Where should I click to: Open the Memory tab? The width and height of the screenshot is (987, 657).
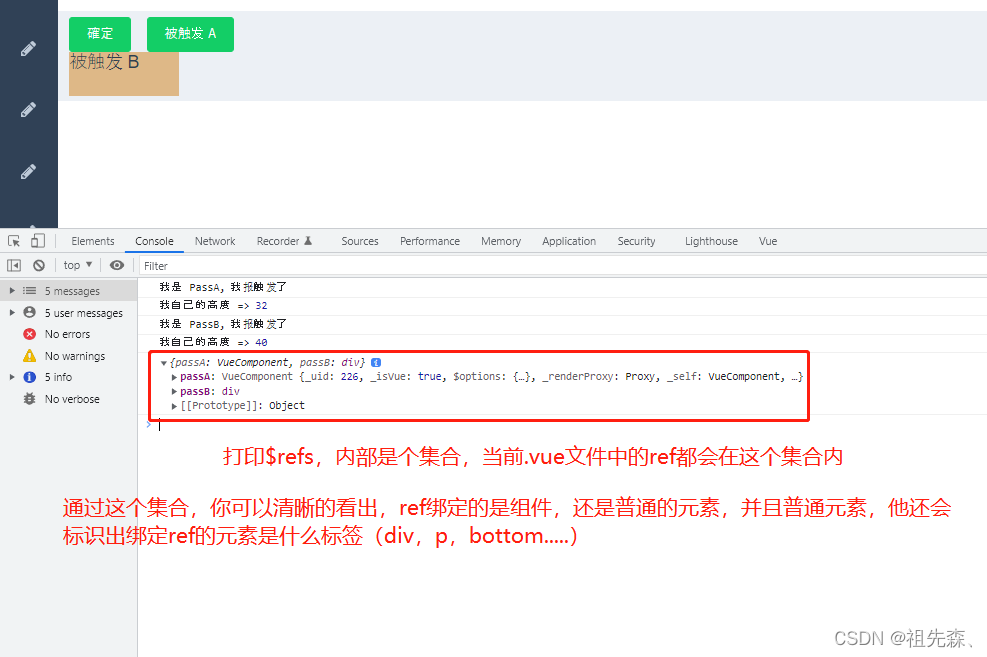pos(500,241)
